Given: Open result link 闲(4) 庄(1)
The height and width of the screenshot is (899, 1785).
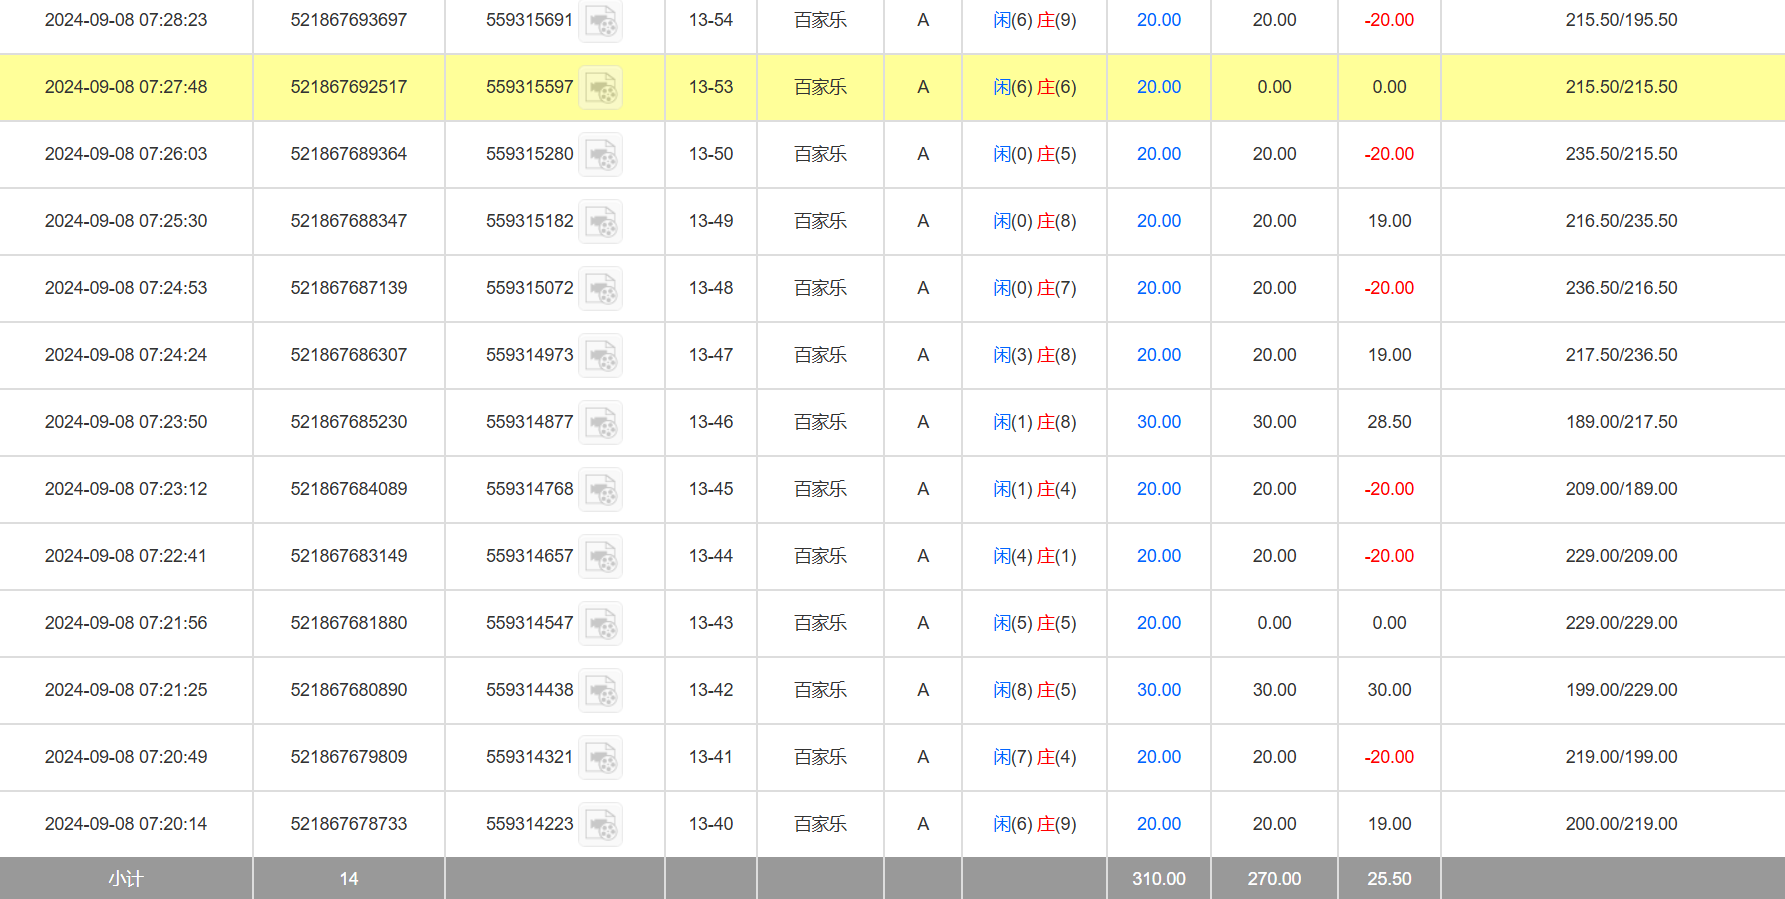Looking at the screenshot, I should tap(1034, 556).
